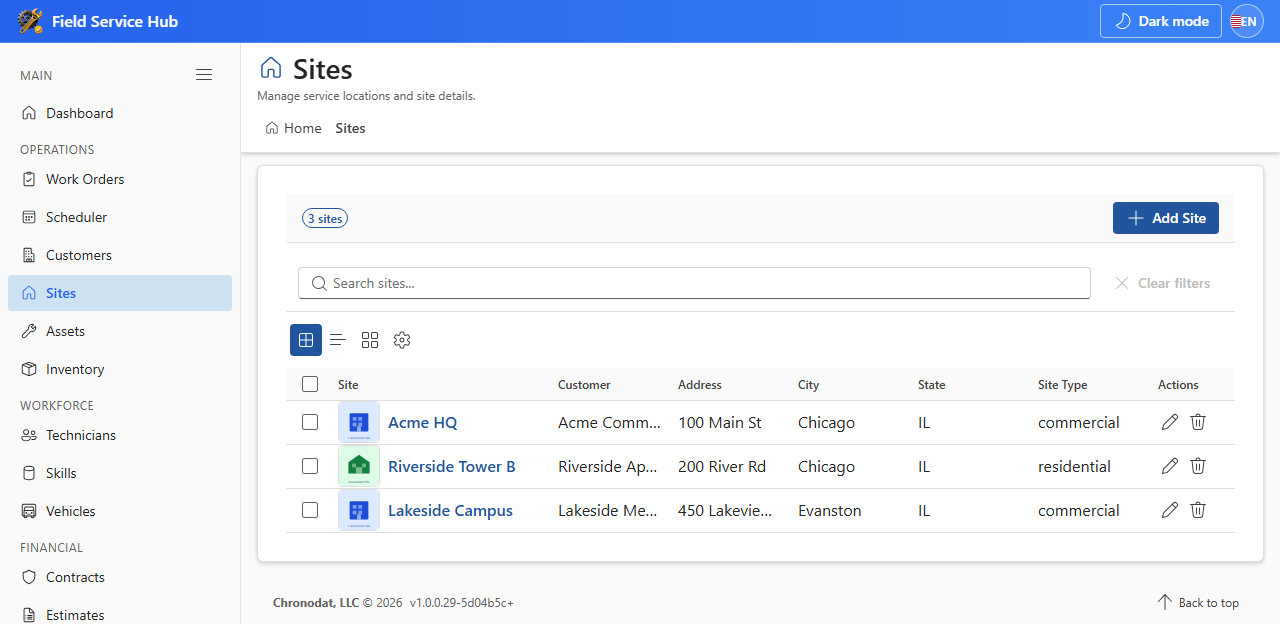Open the Acme HQ site link
This screenshot has height=624, width=1280.
click(x=422, y=422)
